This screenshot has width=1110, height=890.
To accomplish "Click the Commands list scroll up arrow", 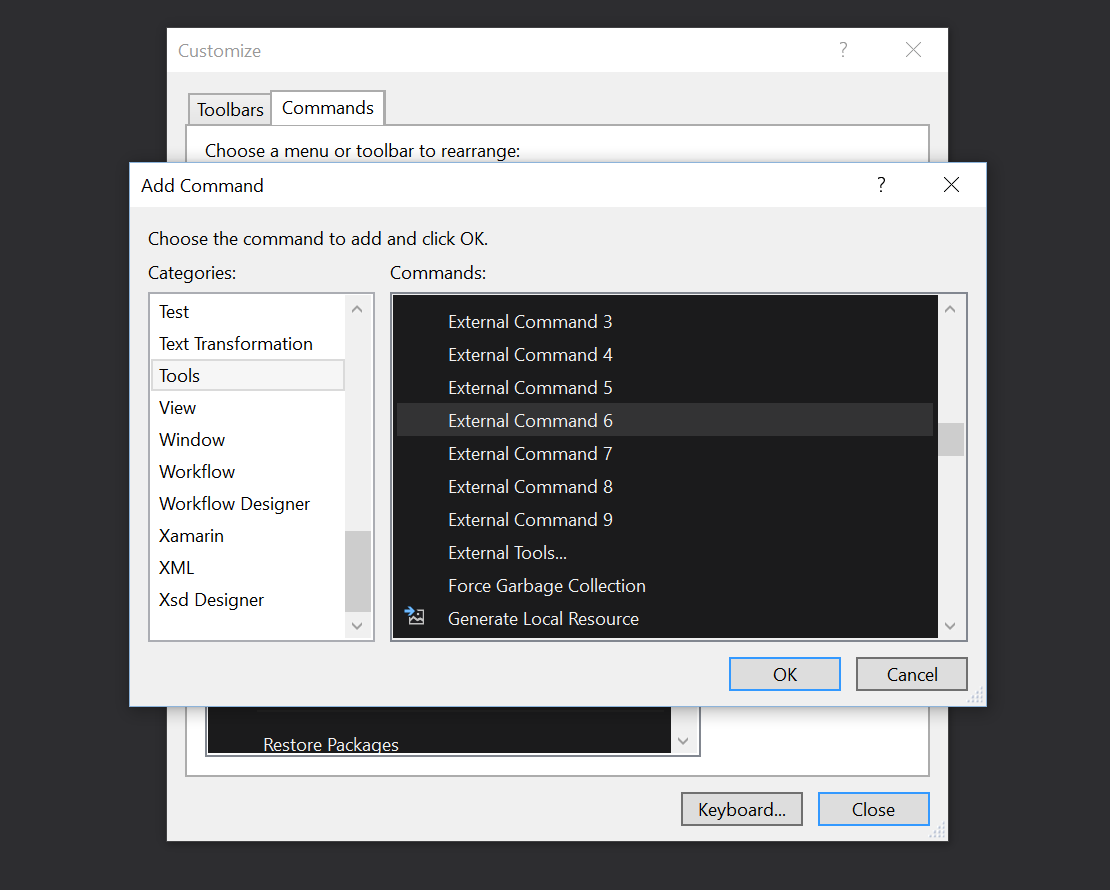I will point(951,309).
